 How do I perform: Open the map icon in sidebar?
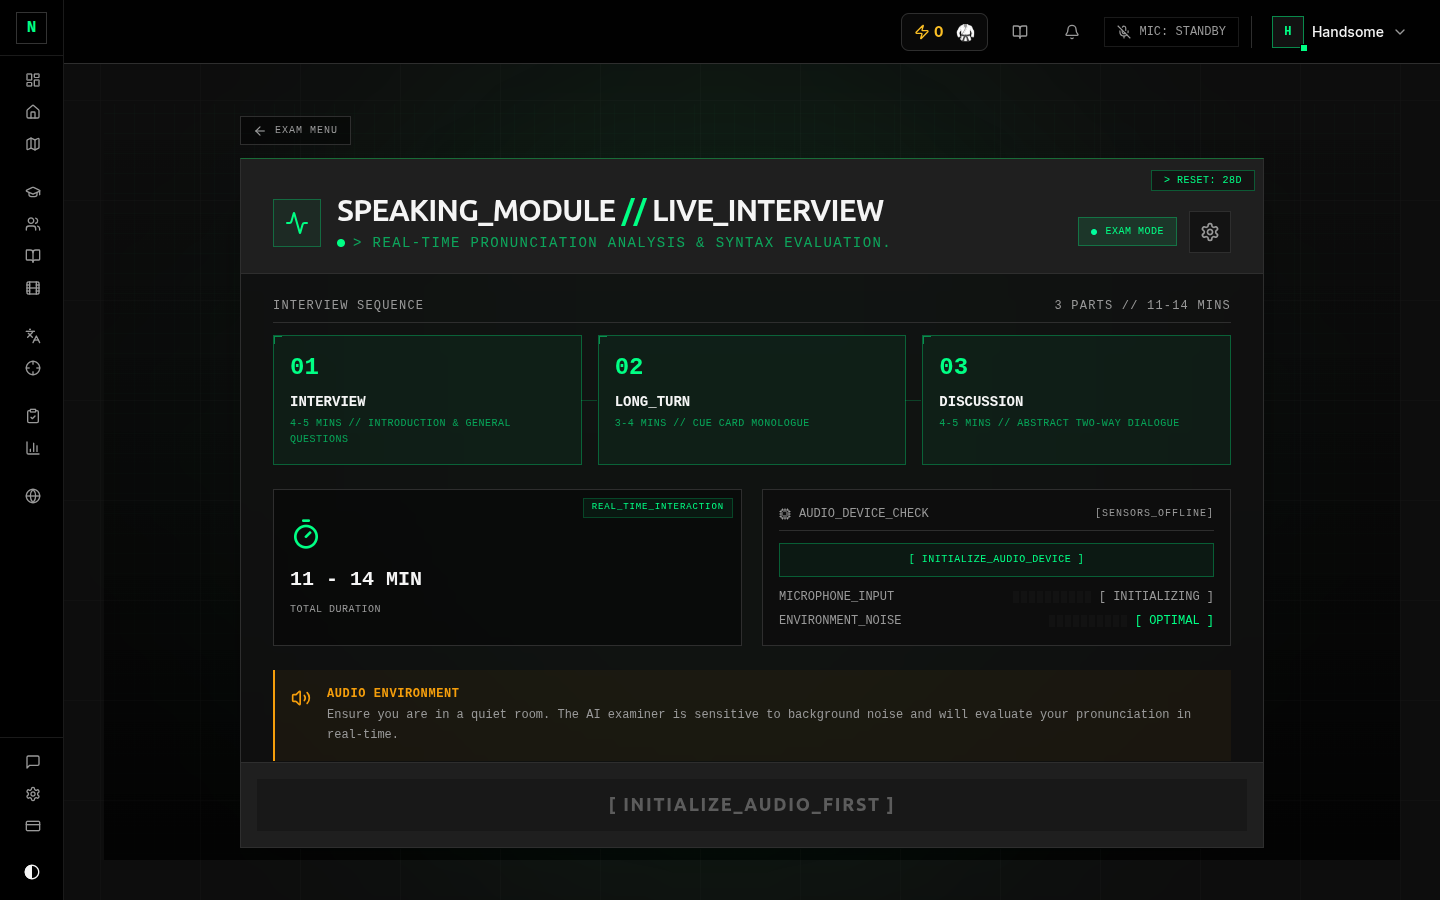33,144
